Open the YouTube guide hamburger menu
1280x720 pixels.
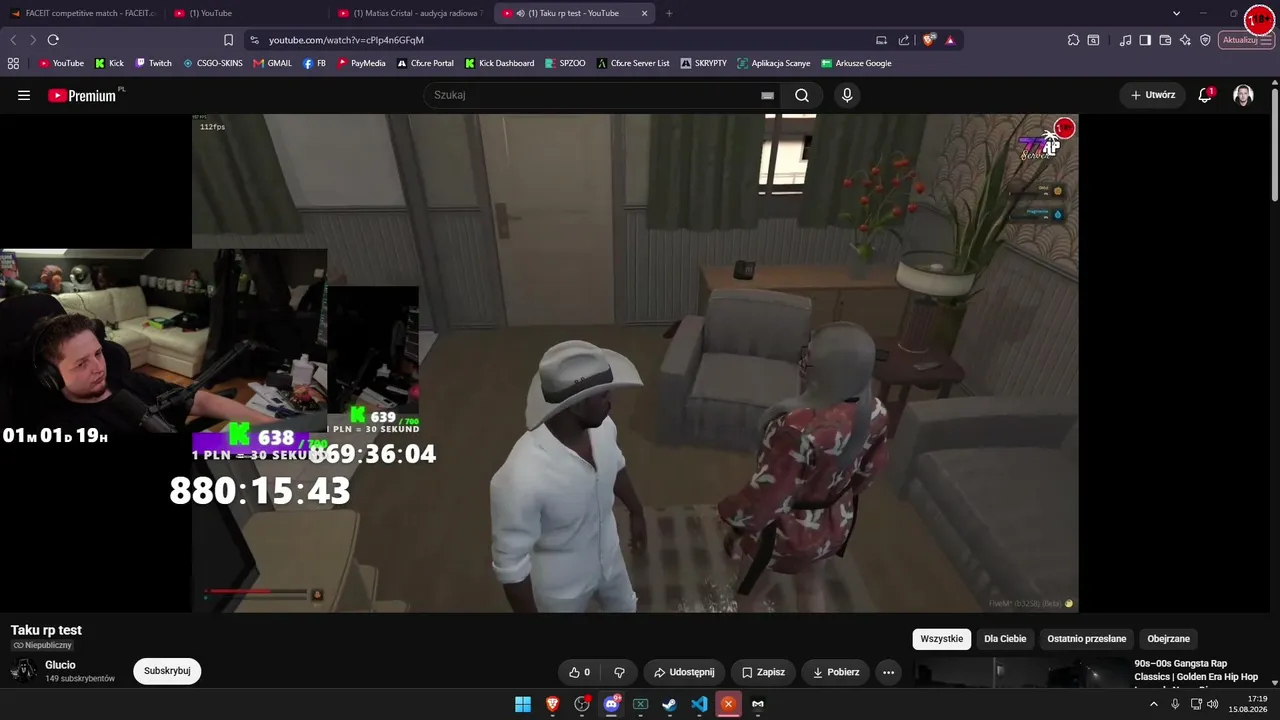tap(24, 95)
